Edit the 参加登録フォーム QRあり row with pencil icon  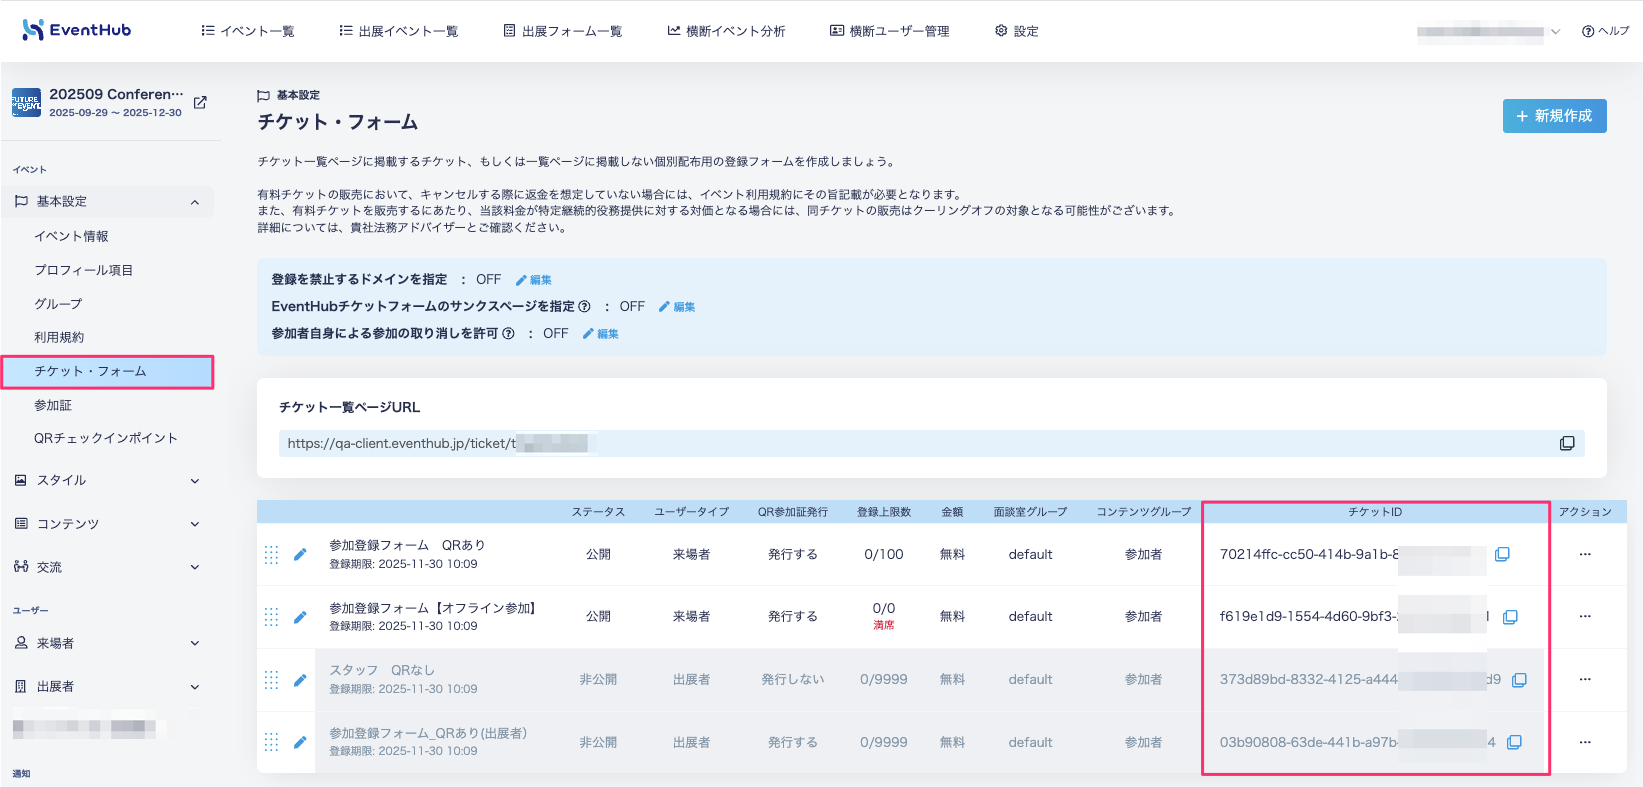[x=300, y=554]
